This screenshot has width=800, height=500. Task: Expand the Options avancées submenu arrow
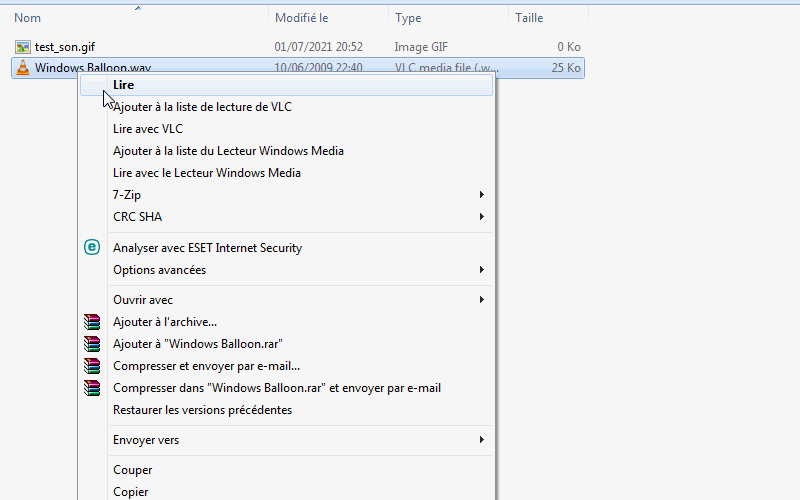[x=482, y=269]
